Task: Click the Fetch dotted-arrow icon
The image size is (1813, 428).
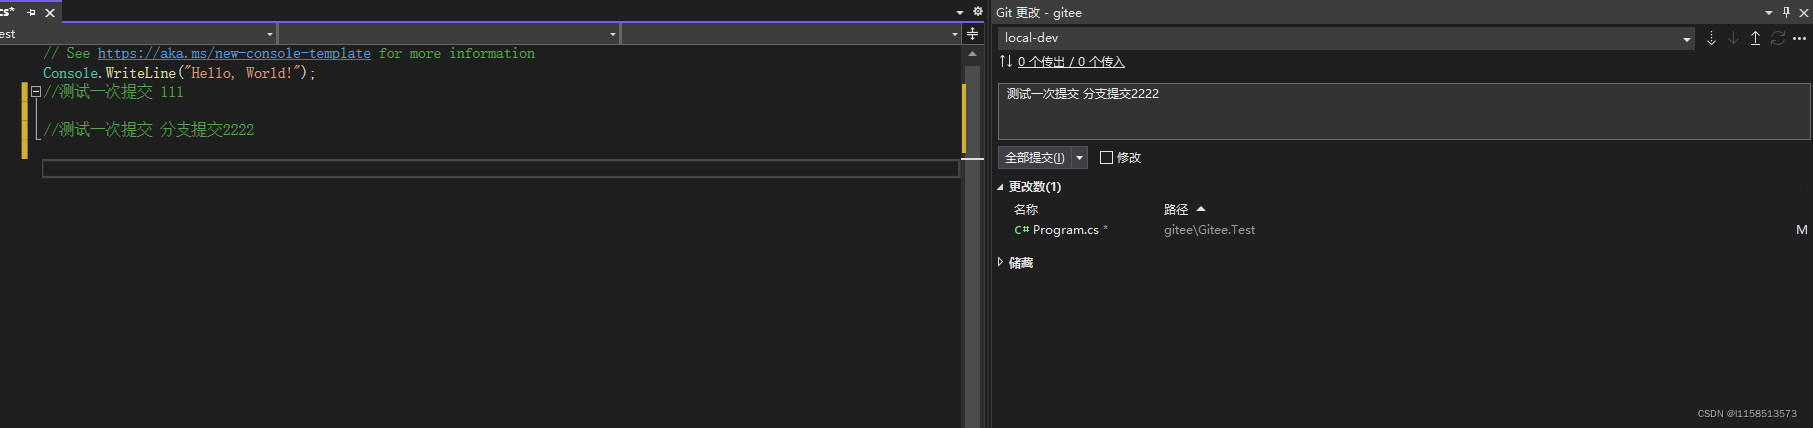Action: [x=1711, y=38]
